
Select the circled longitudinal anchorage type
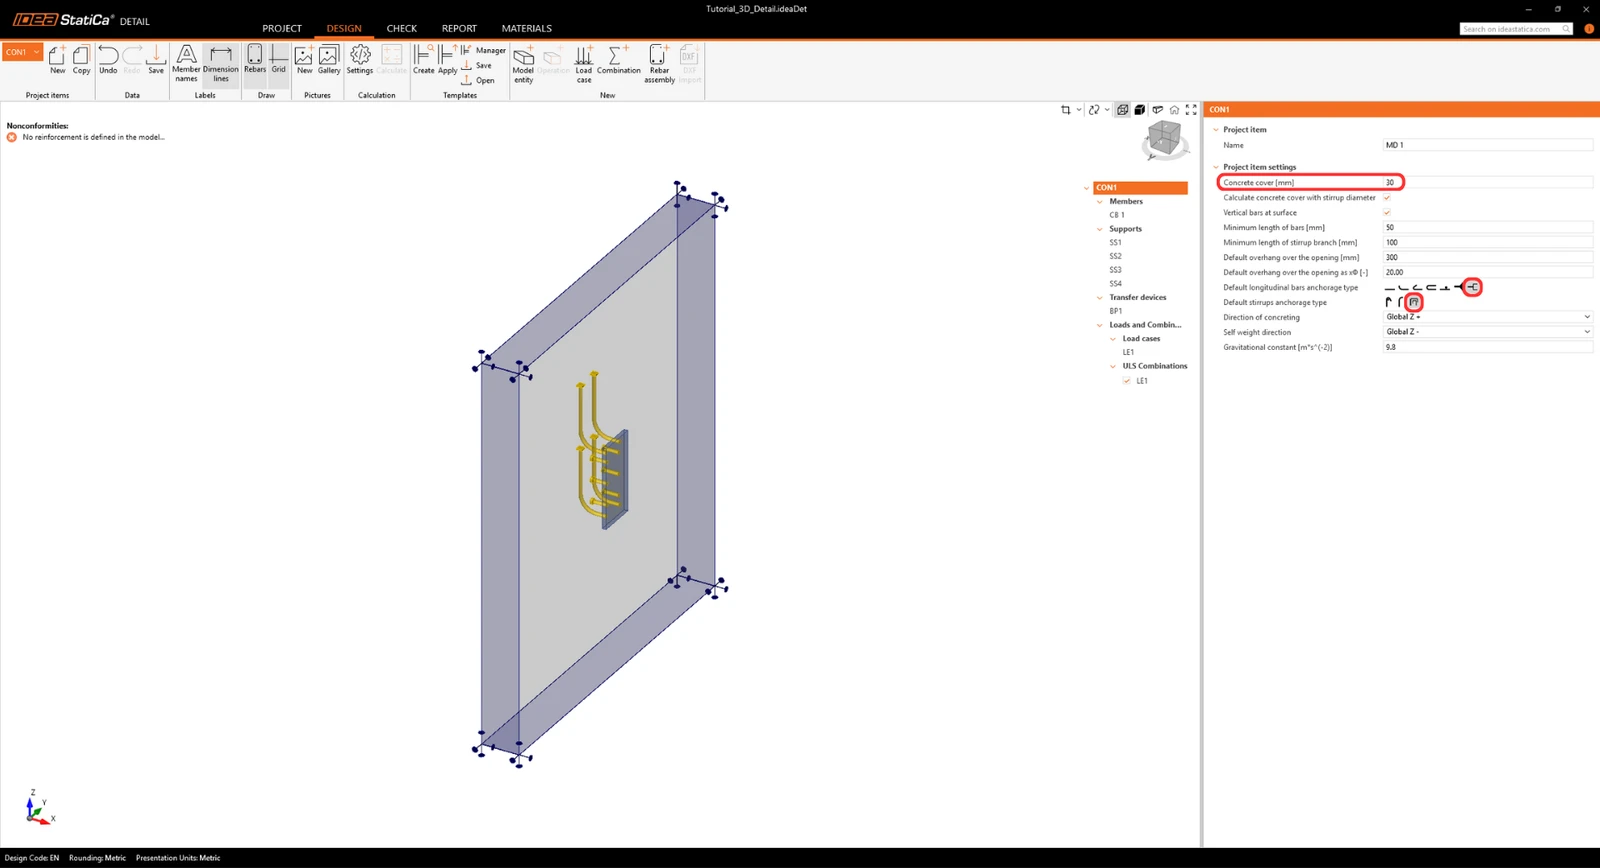(1472, 287)
